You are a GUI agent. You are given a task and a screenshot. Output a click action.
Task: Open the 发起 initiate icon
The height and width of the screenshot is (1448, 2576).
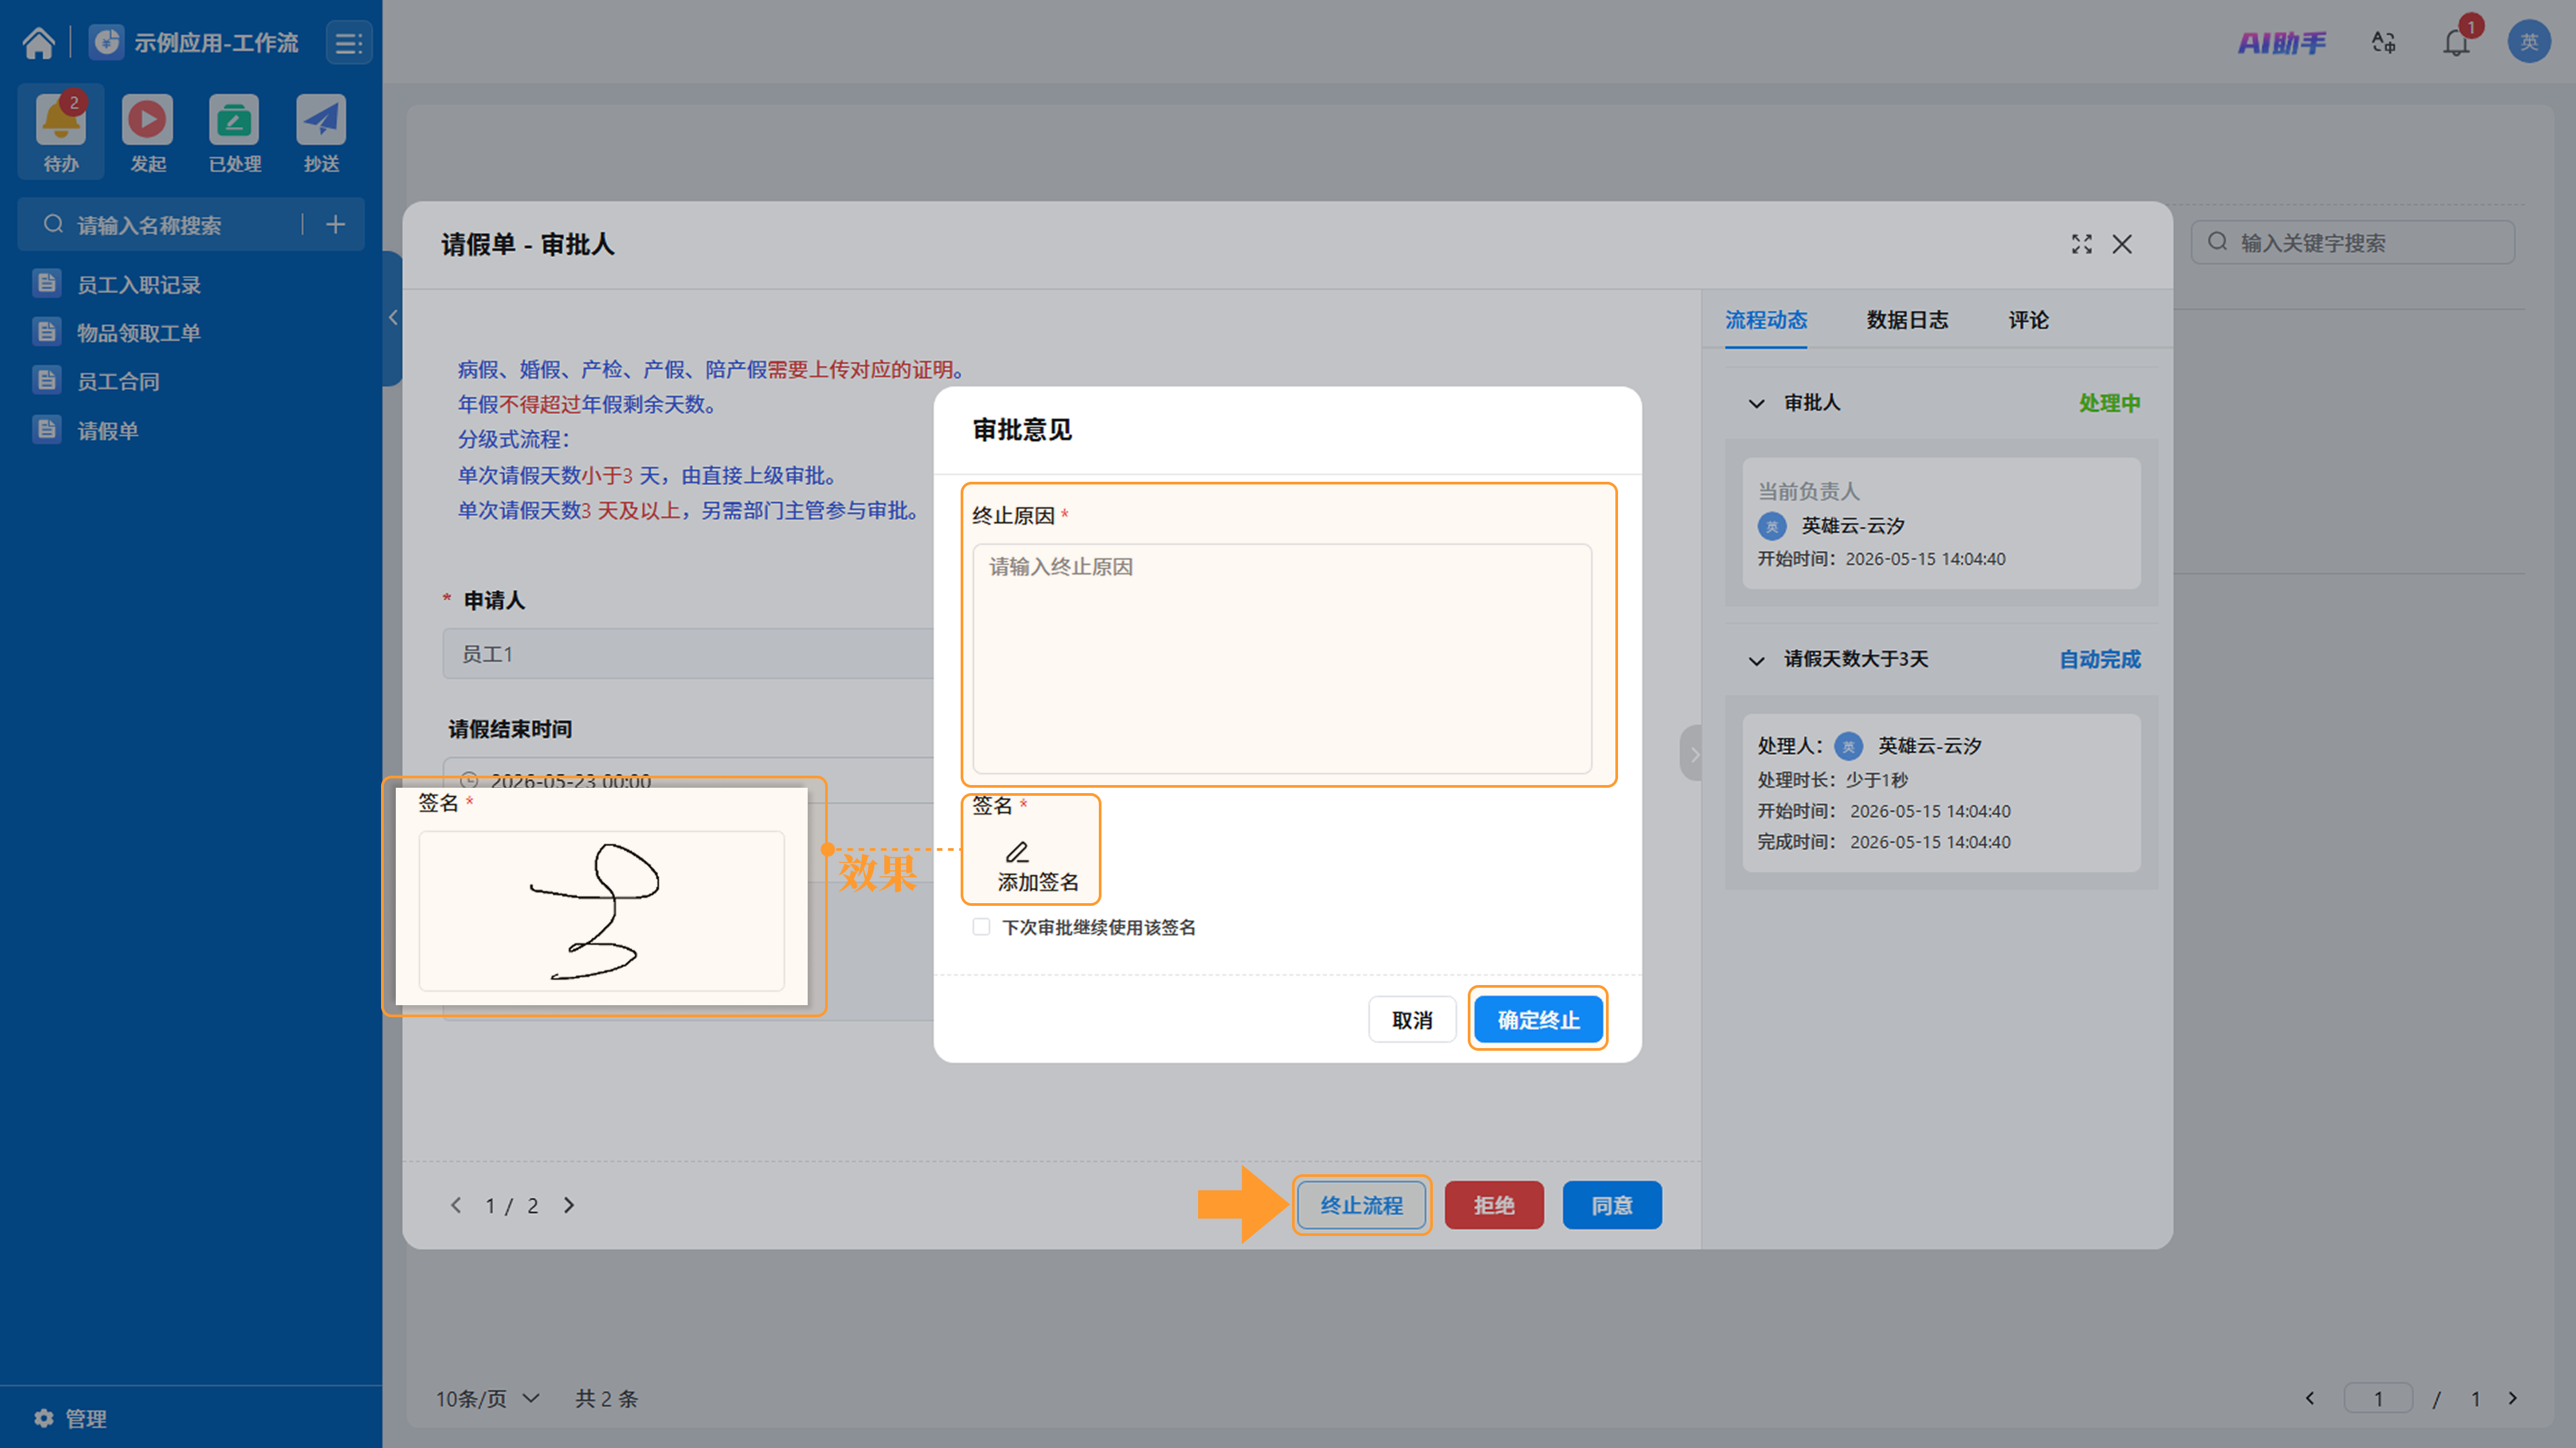pyautogui.click(x=147, y=120)
